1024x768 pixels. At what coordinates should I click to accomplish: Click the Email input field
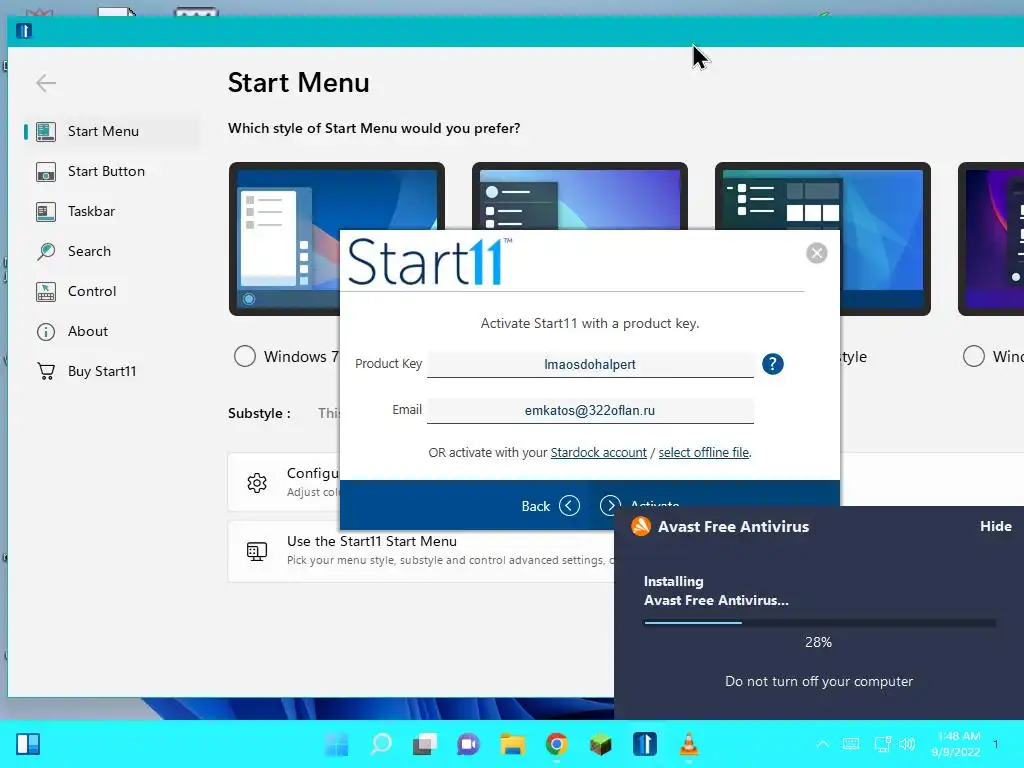click(590, 411)
